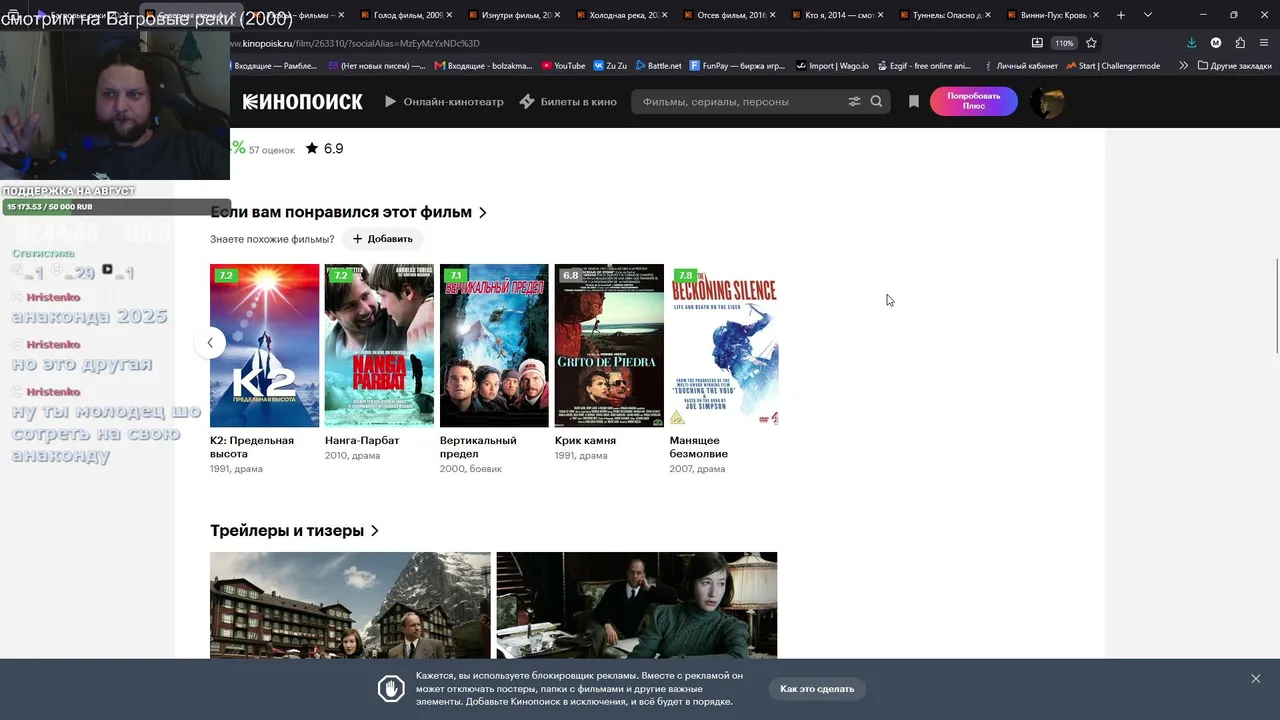This screenshot has height=720, width=1280.
Task: Open the 'К2: Предельная высота' title link
Action: click(252, 447)
